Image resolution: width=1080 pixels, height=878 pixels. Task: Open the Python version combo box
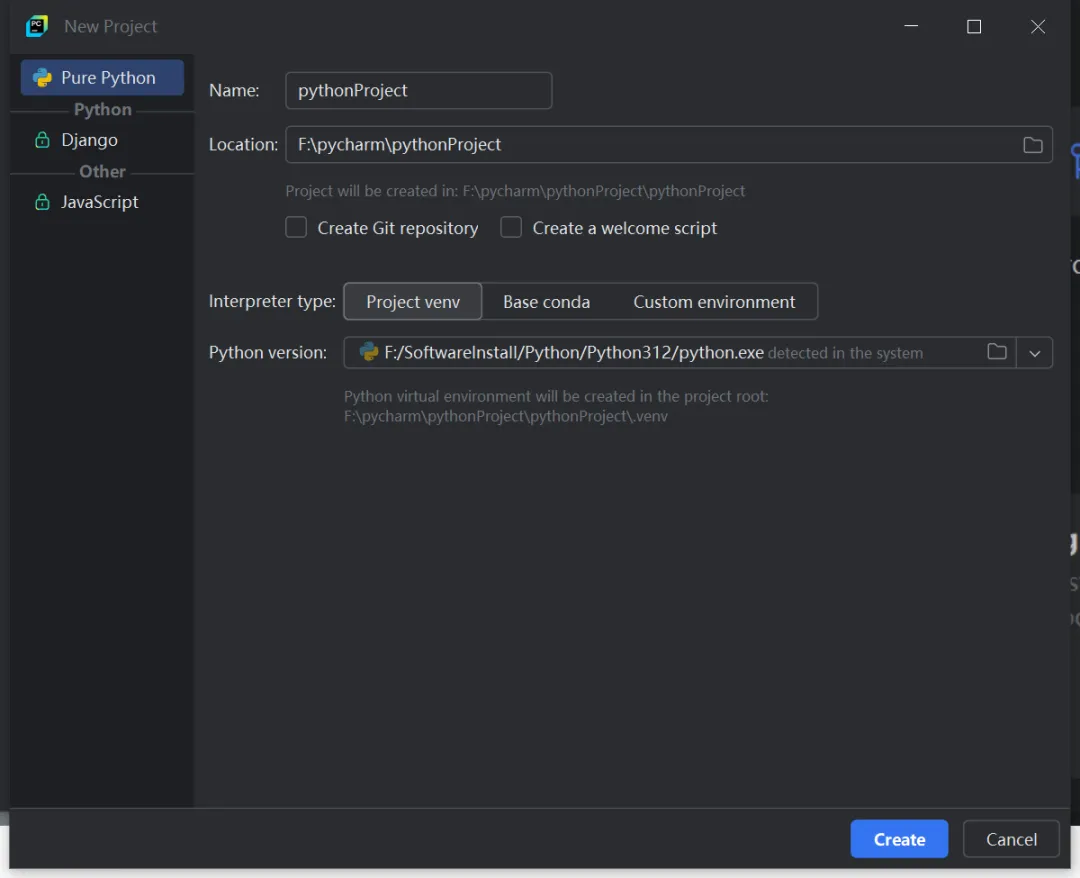pos(698,353)
